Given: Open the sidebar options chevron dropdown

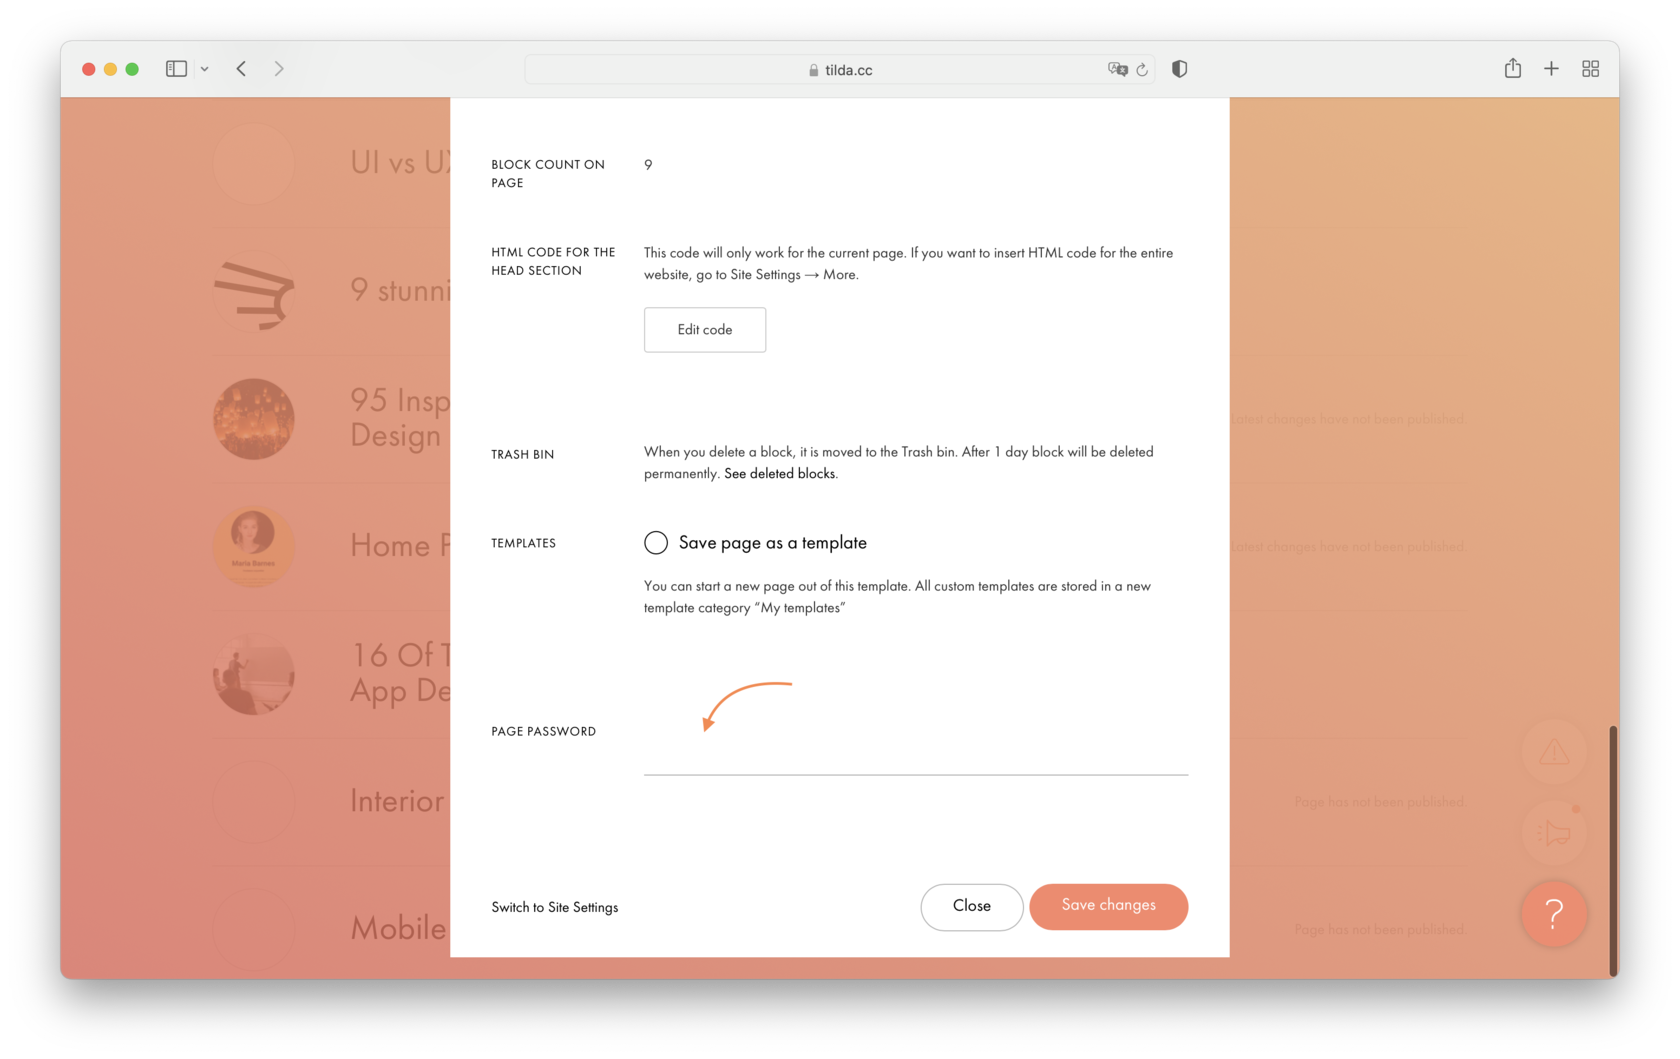Looking at the screenshot, I should tap(204, 69).
